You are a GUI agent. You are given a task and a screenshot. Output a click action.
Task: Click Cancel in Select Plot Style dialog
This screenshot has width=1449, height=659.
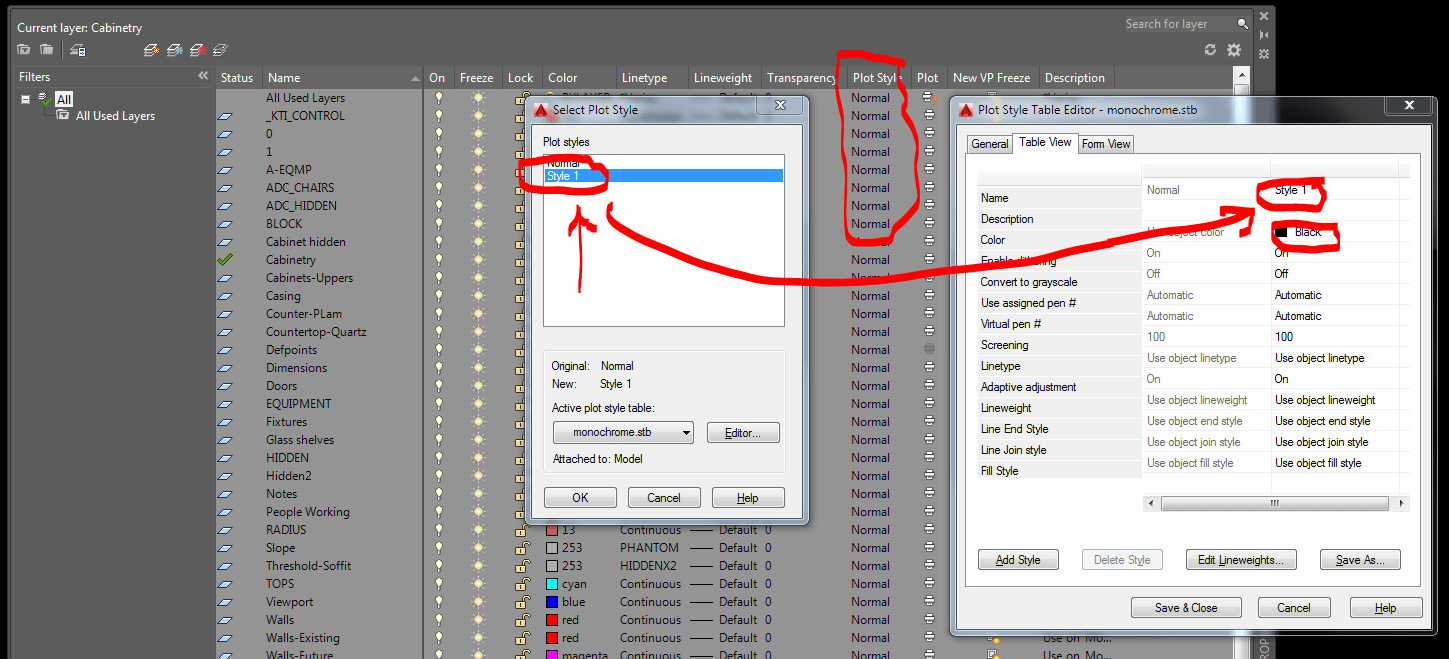point(664,498)
